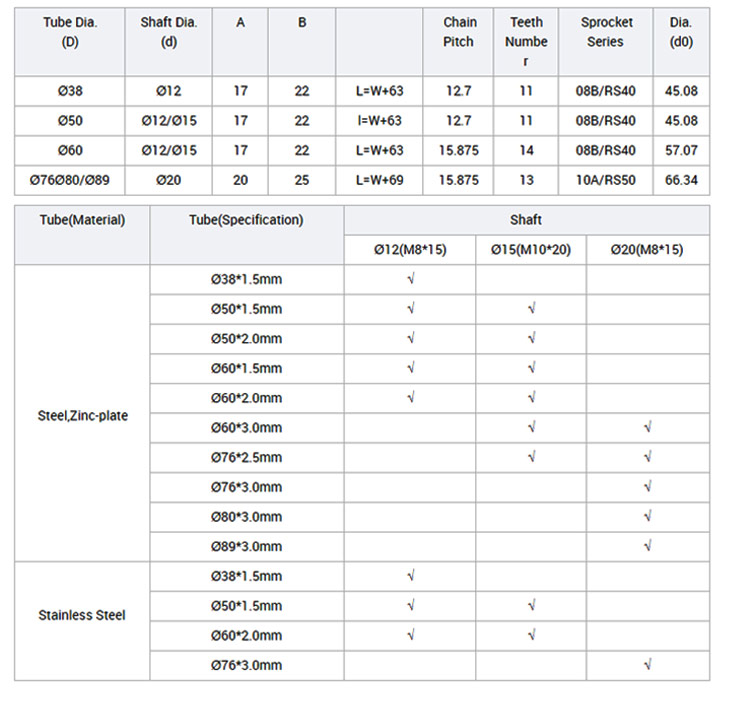750x705 pixels.
Task: Click the check mark in the Ø80*3.0mm row
Action: coord(648,517)
